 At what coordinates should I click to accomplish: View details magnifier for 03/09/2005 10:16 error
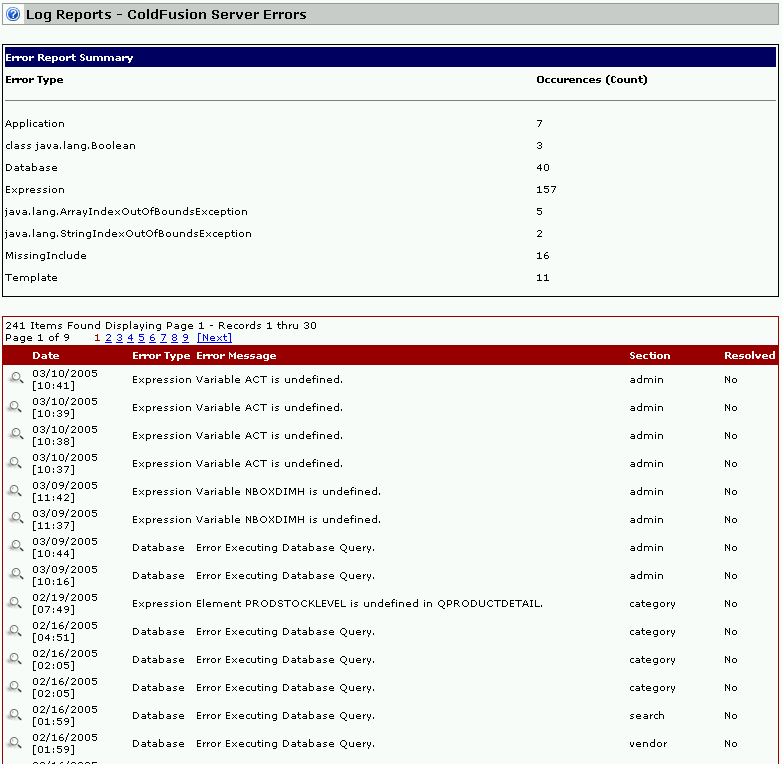(x=16, y=573)
